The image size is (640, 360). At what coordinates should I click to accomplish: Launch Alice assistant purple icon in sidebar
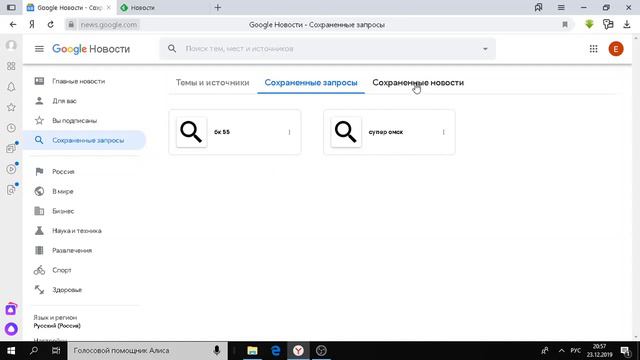click(x=11, y=329)
